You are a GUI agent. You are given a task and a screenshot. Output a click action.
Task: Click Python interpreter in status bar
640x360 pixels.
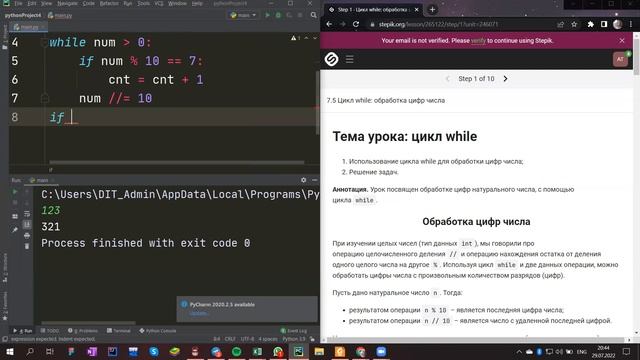pos(294,339)
